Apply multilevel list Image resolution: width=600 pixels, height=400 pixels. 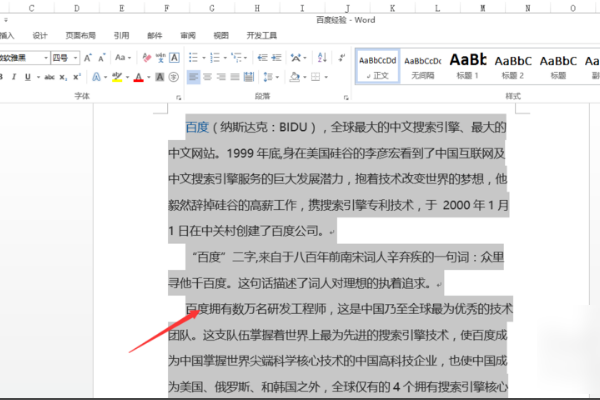(x=237, y=58)
